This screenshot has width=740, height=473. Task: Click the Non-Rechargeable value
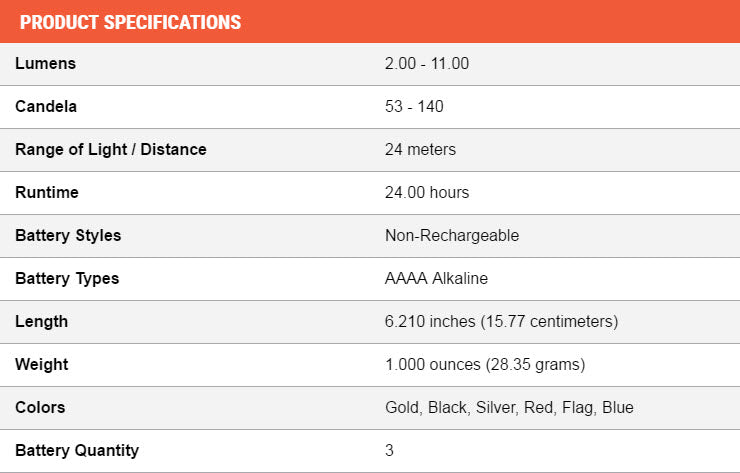point(452,235)
